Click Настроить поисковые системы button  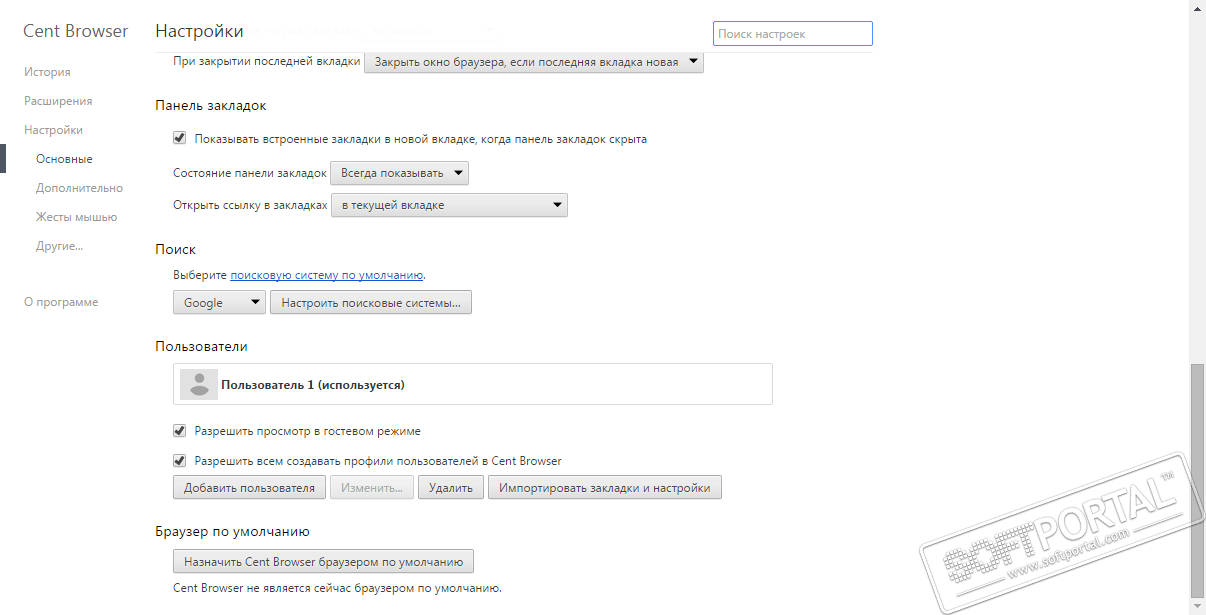pyautogui.click(x=370, y=302)
